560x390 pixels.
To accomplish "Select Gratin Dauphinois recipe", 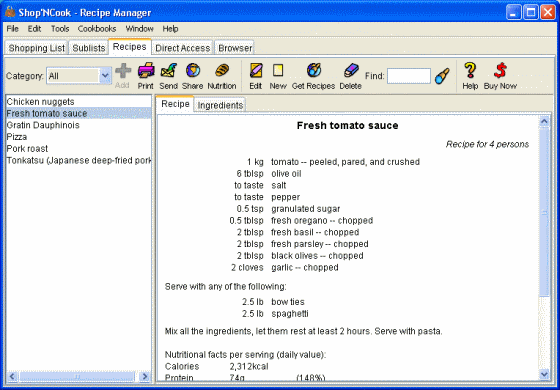I will tap(79, 125).
